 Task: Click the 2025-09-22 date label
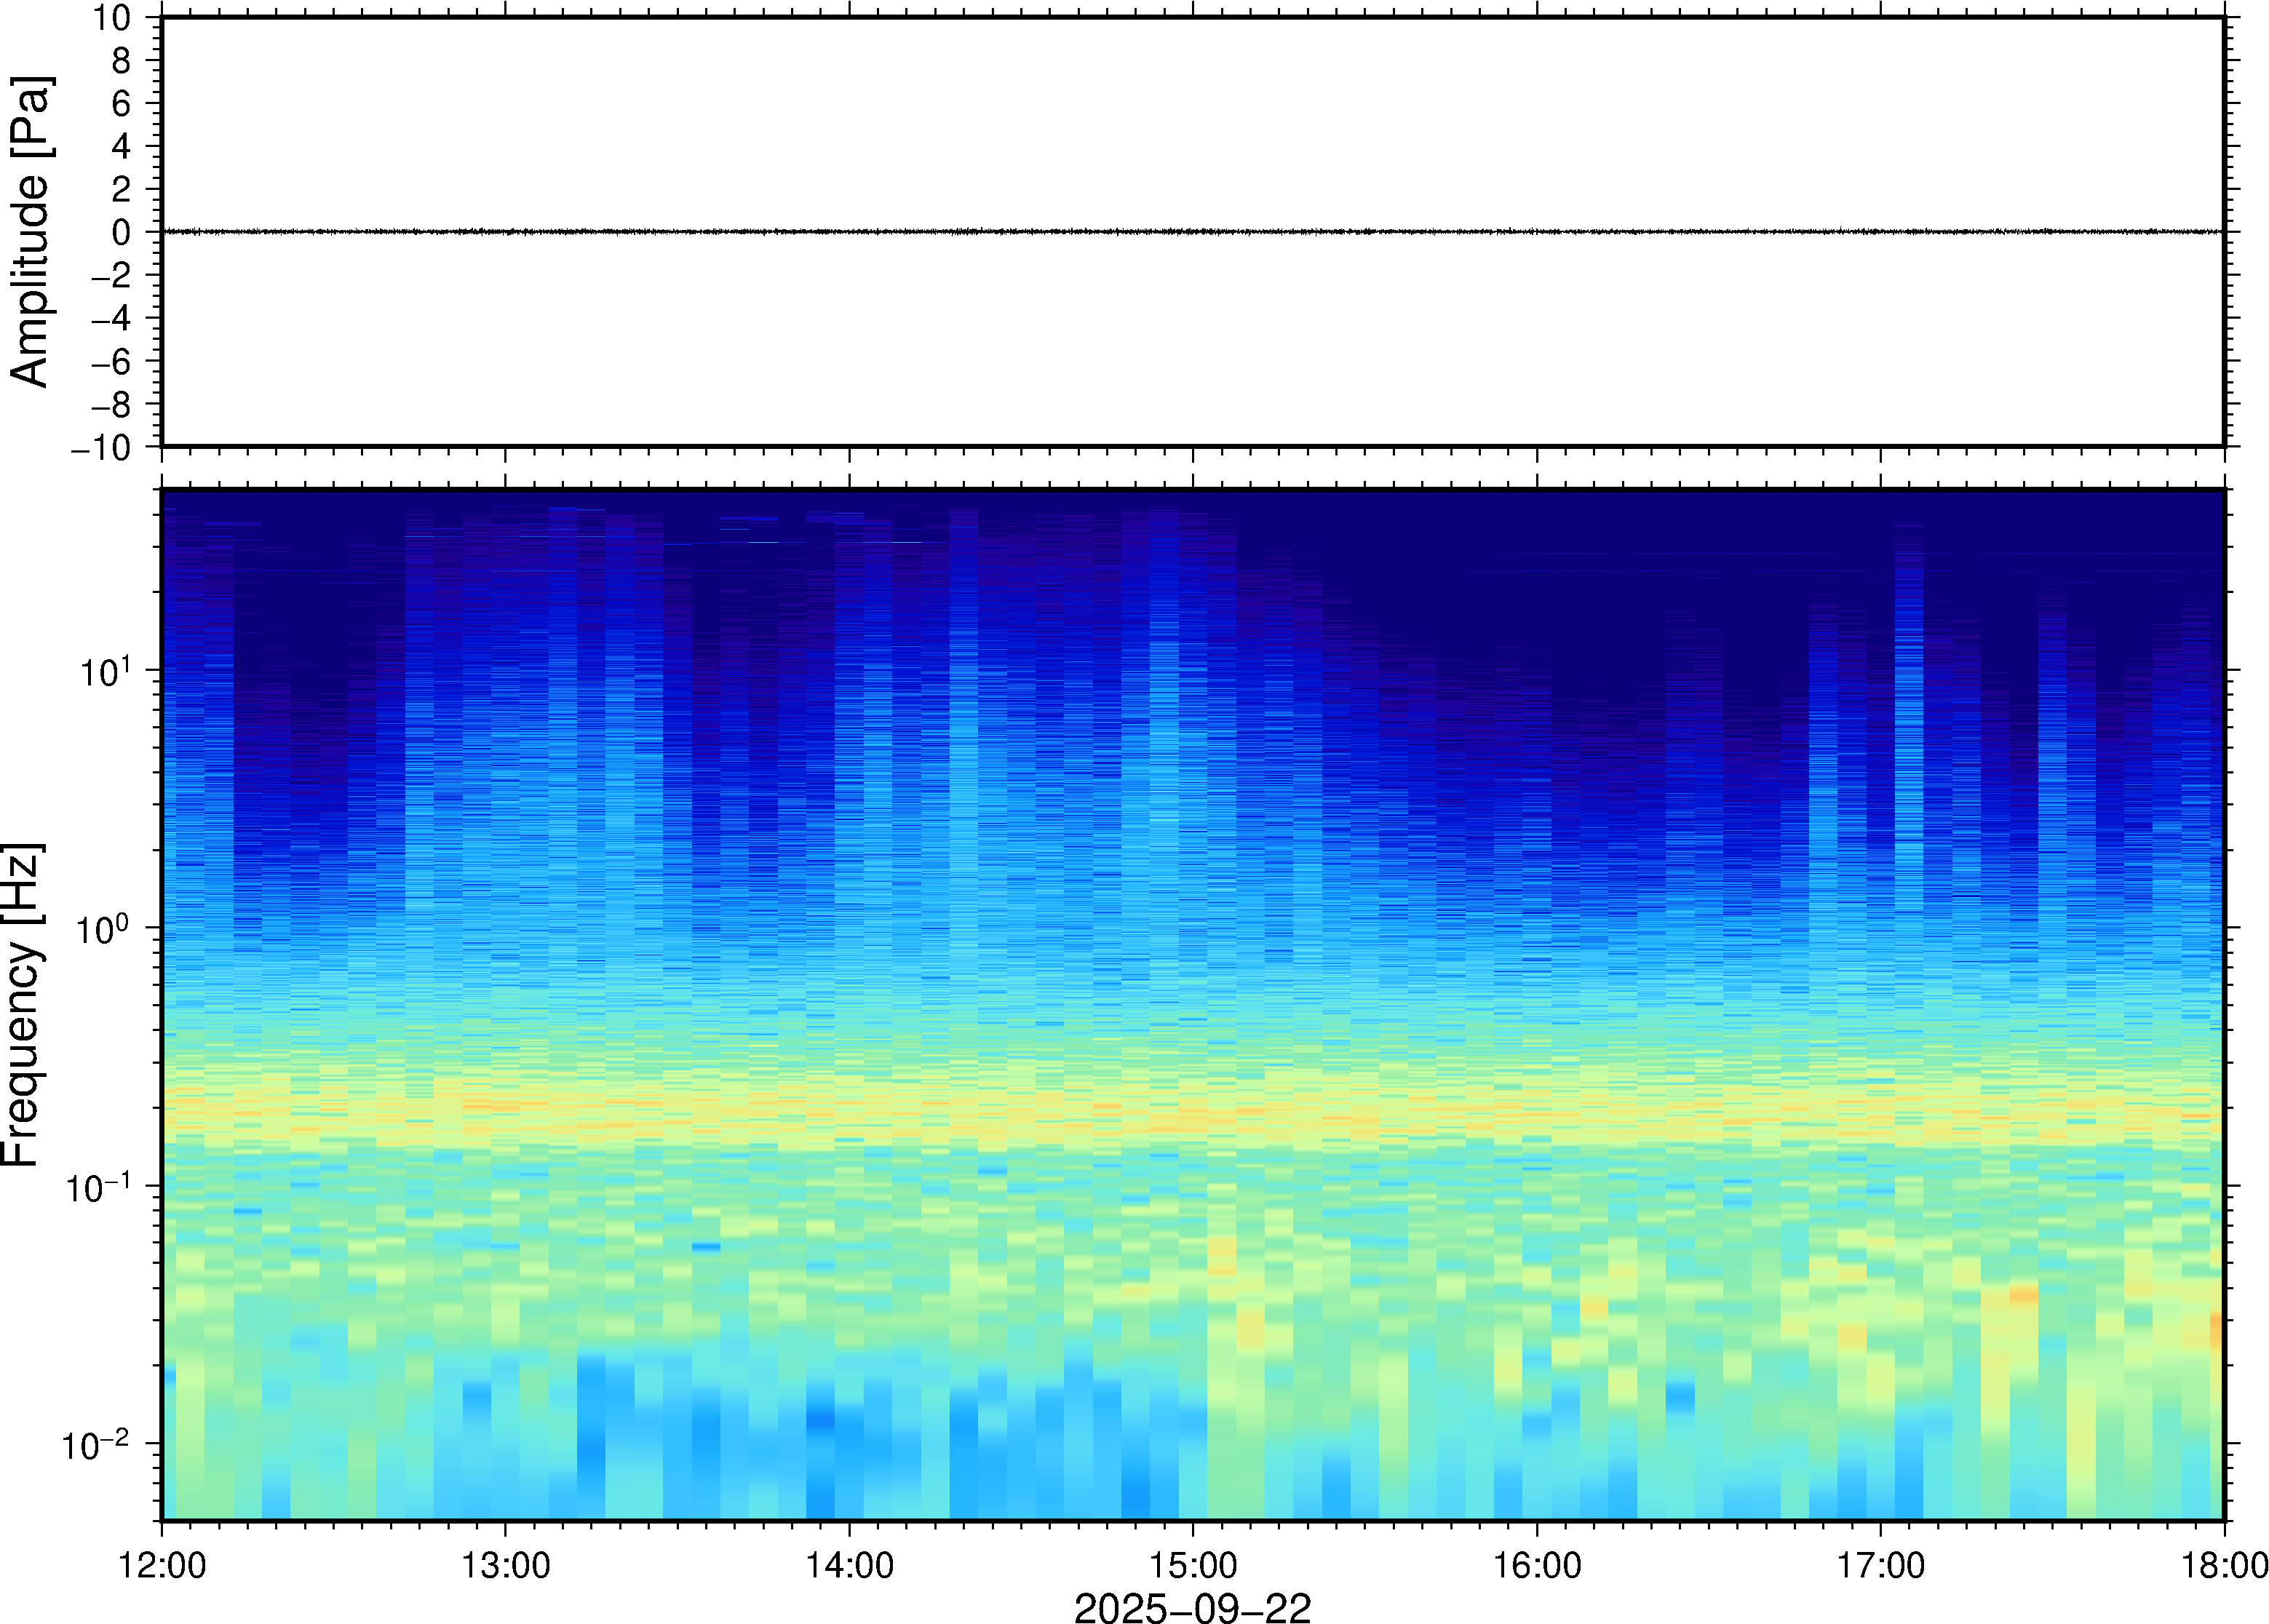1192,1607
